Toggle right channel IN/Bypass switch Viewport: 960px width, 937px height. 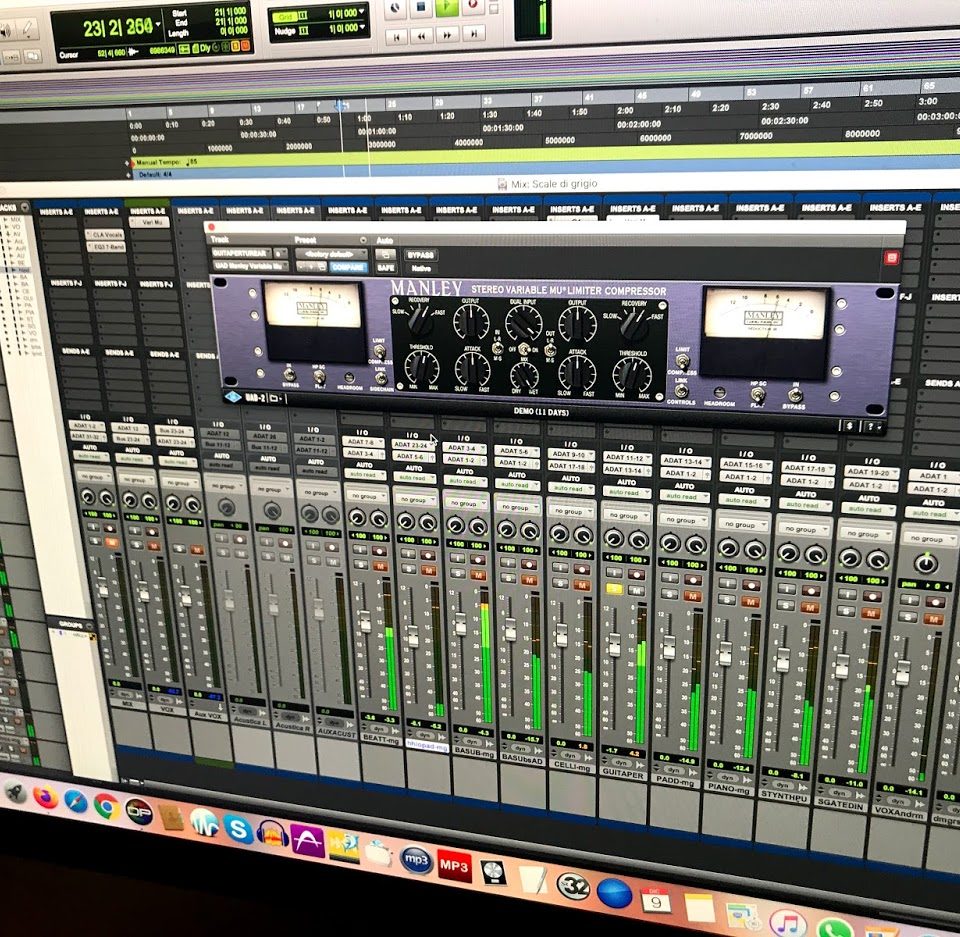[795, 395]
